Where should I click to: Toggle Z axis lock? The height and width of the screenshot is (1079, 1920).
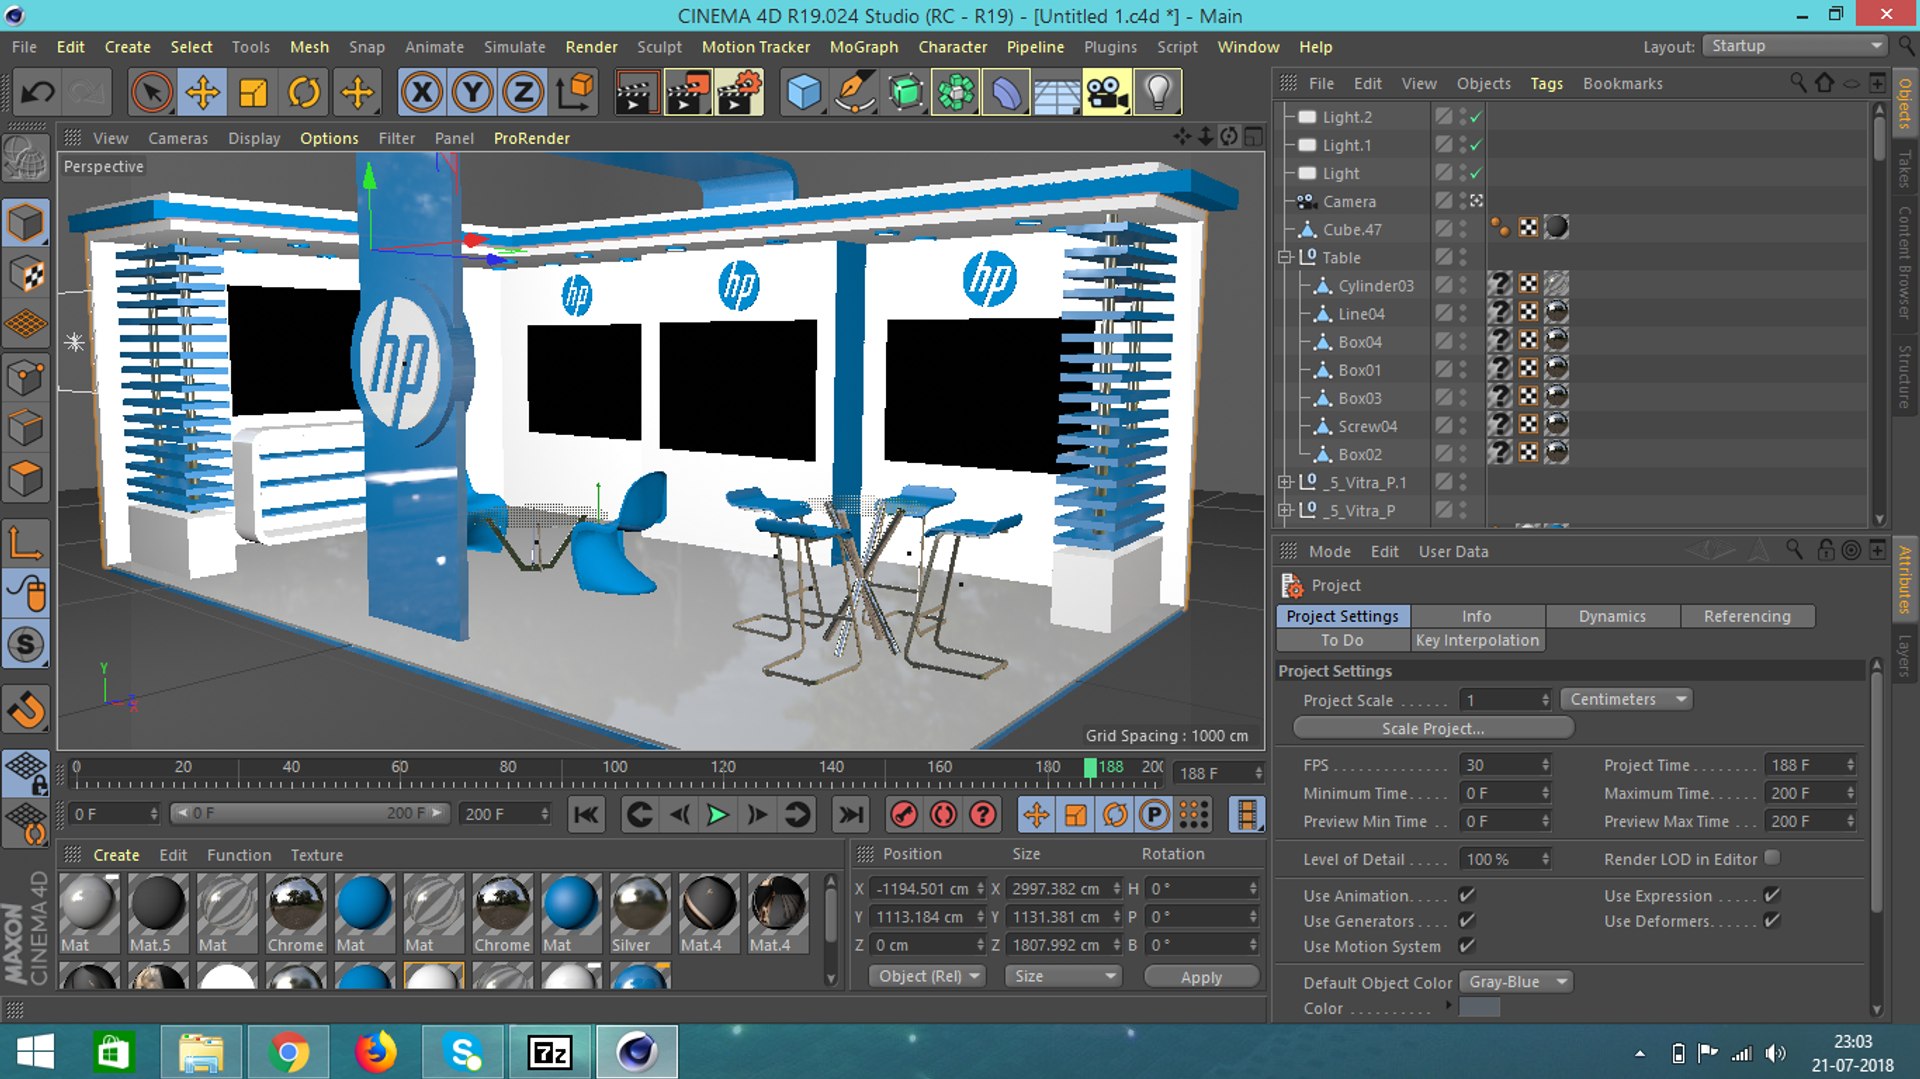(x=523, y=93)
